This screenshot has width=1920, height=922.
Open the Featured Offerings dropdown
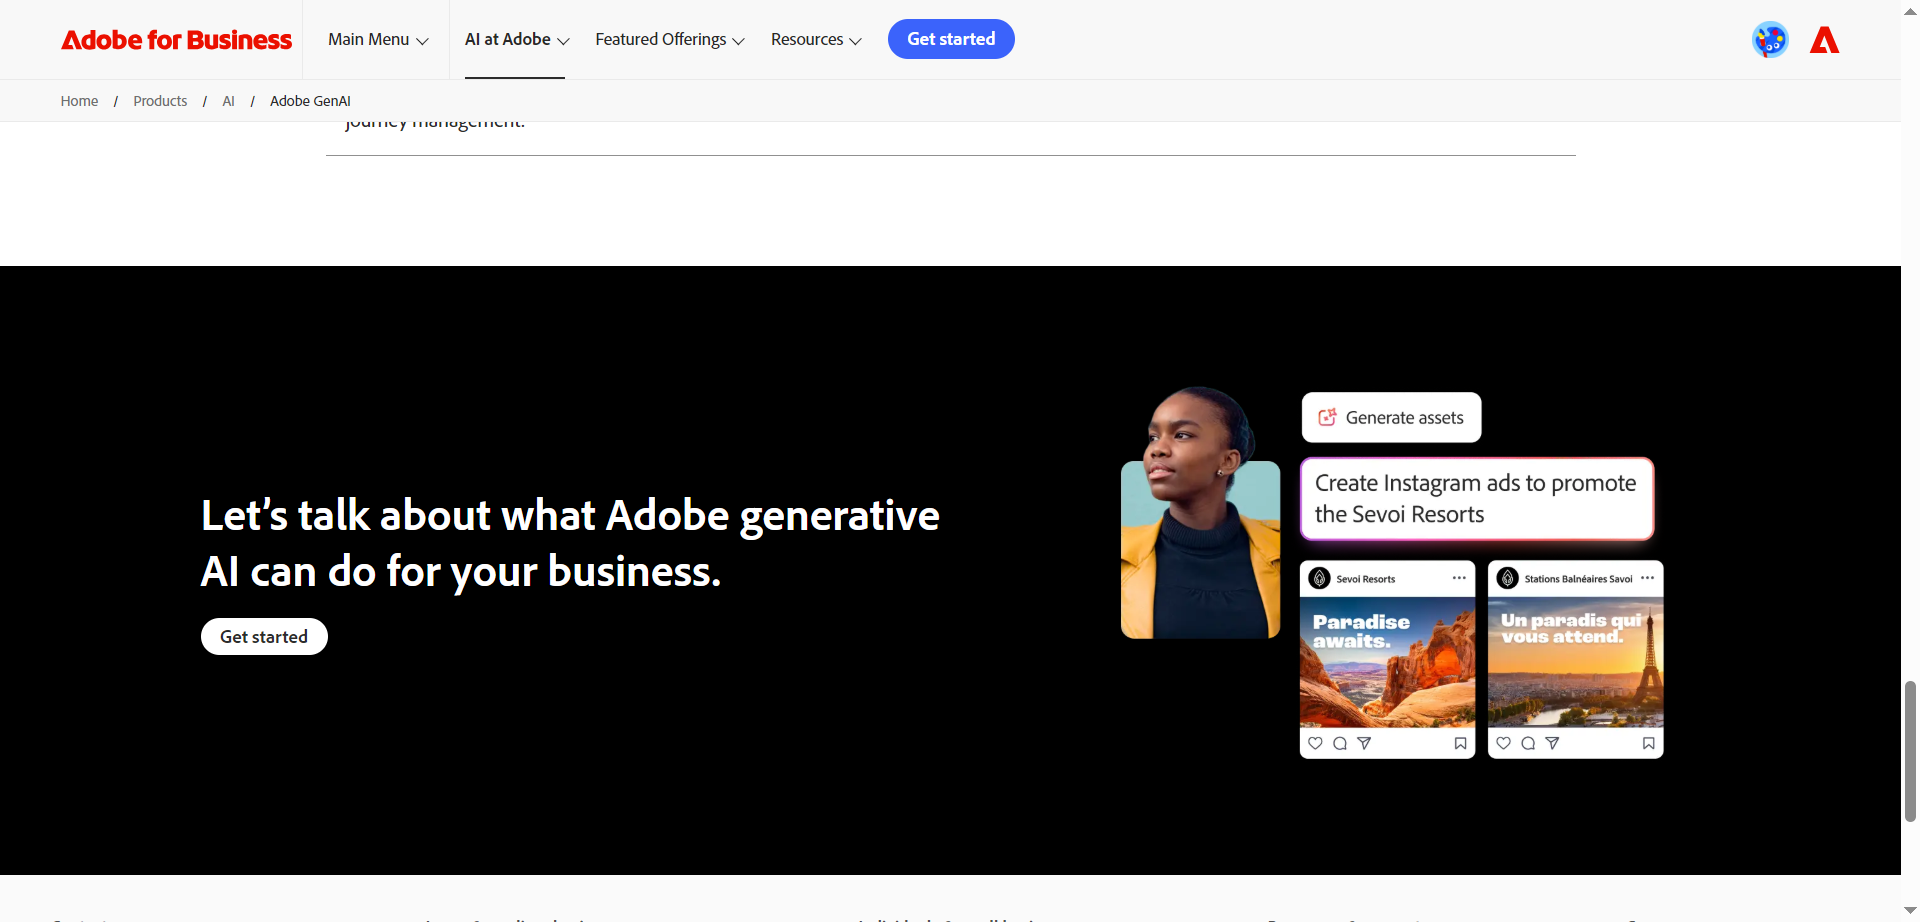(669, 40)
